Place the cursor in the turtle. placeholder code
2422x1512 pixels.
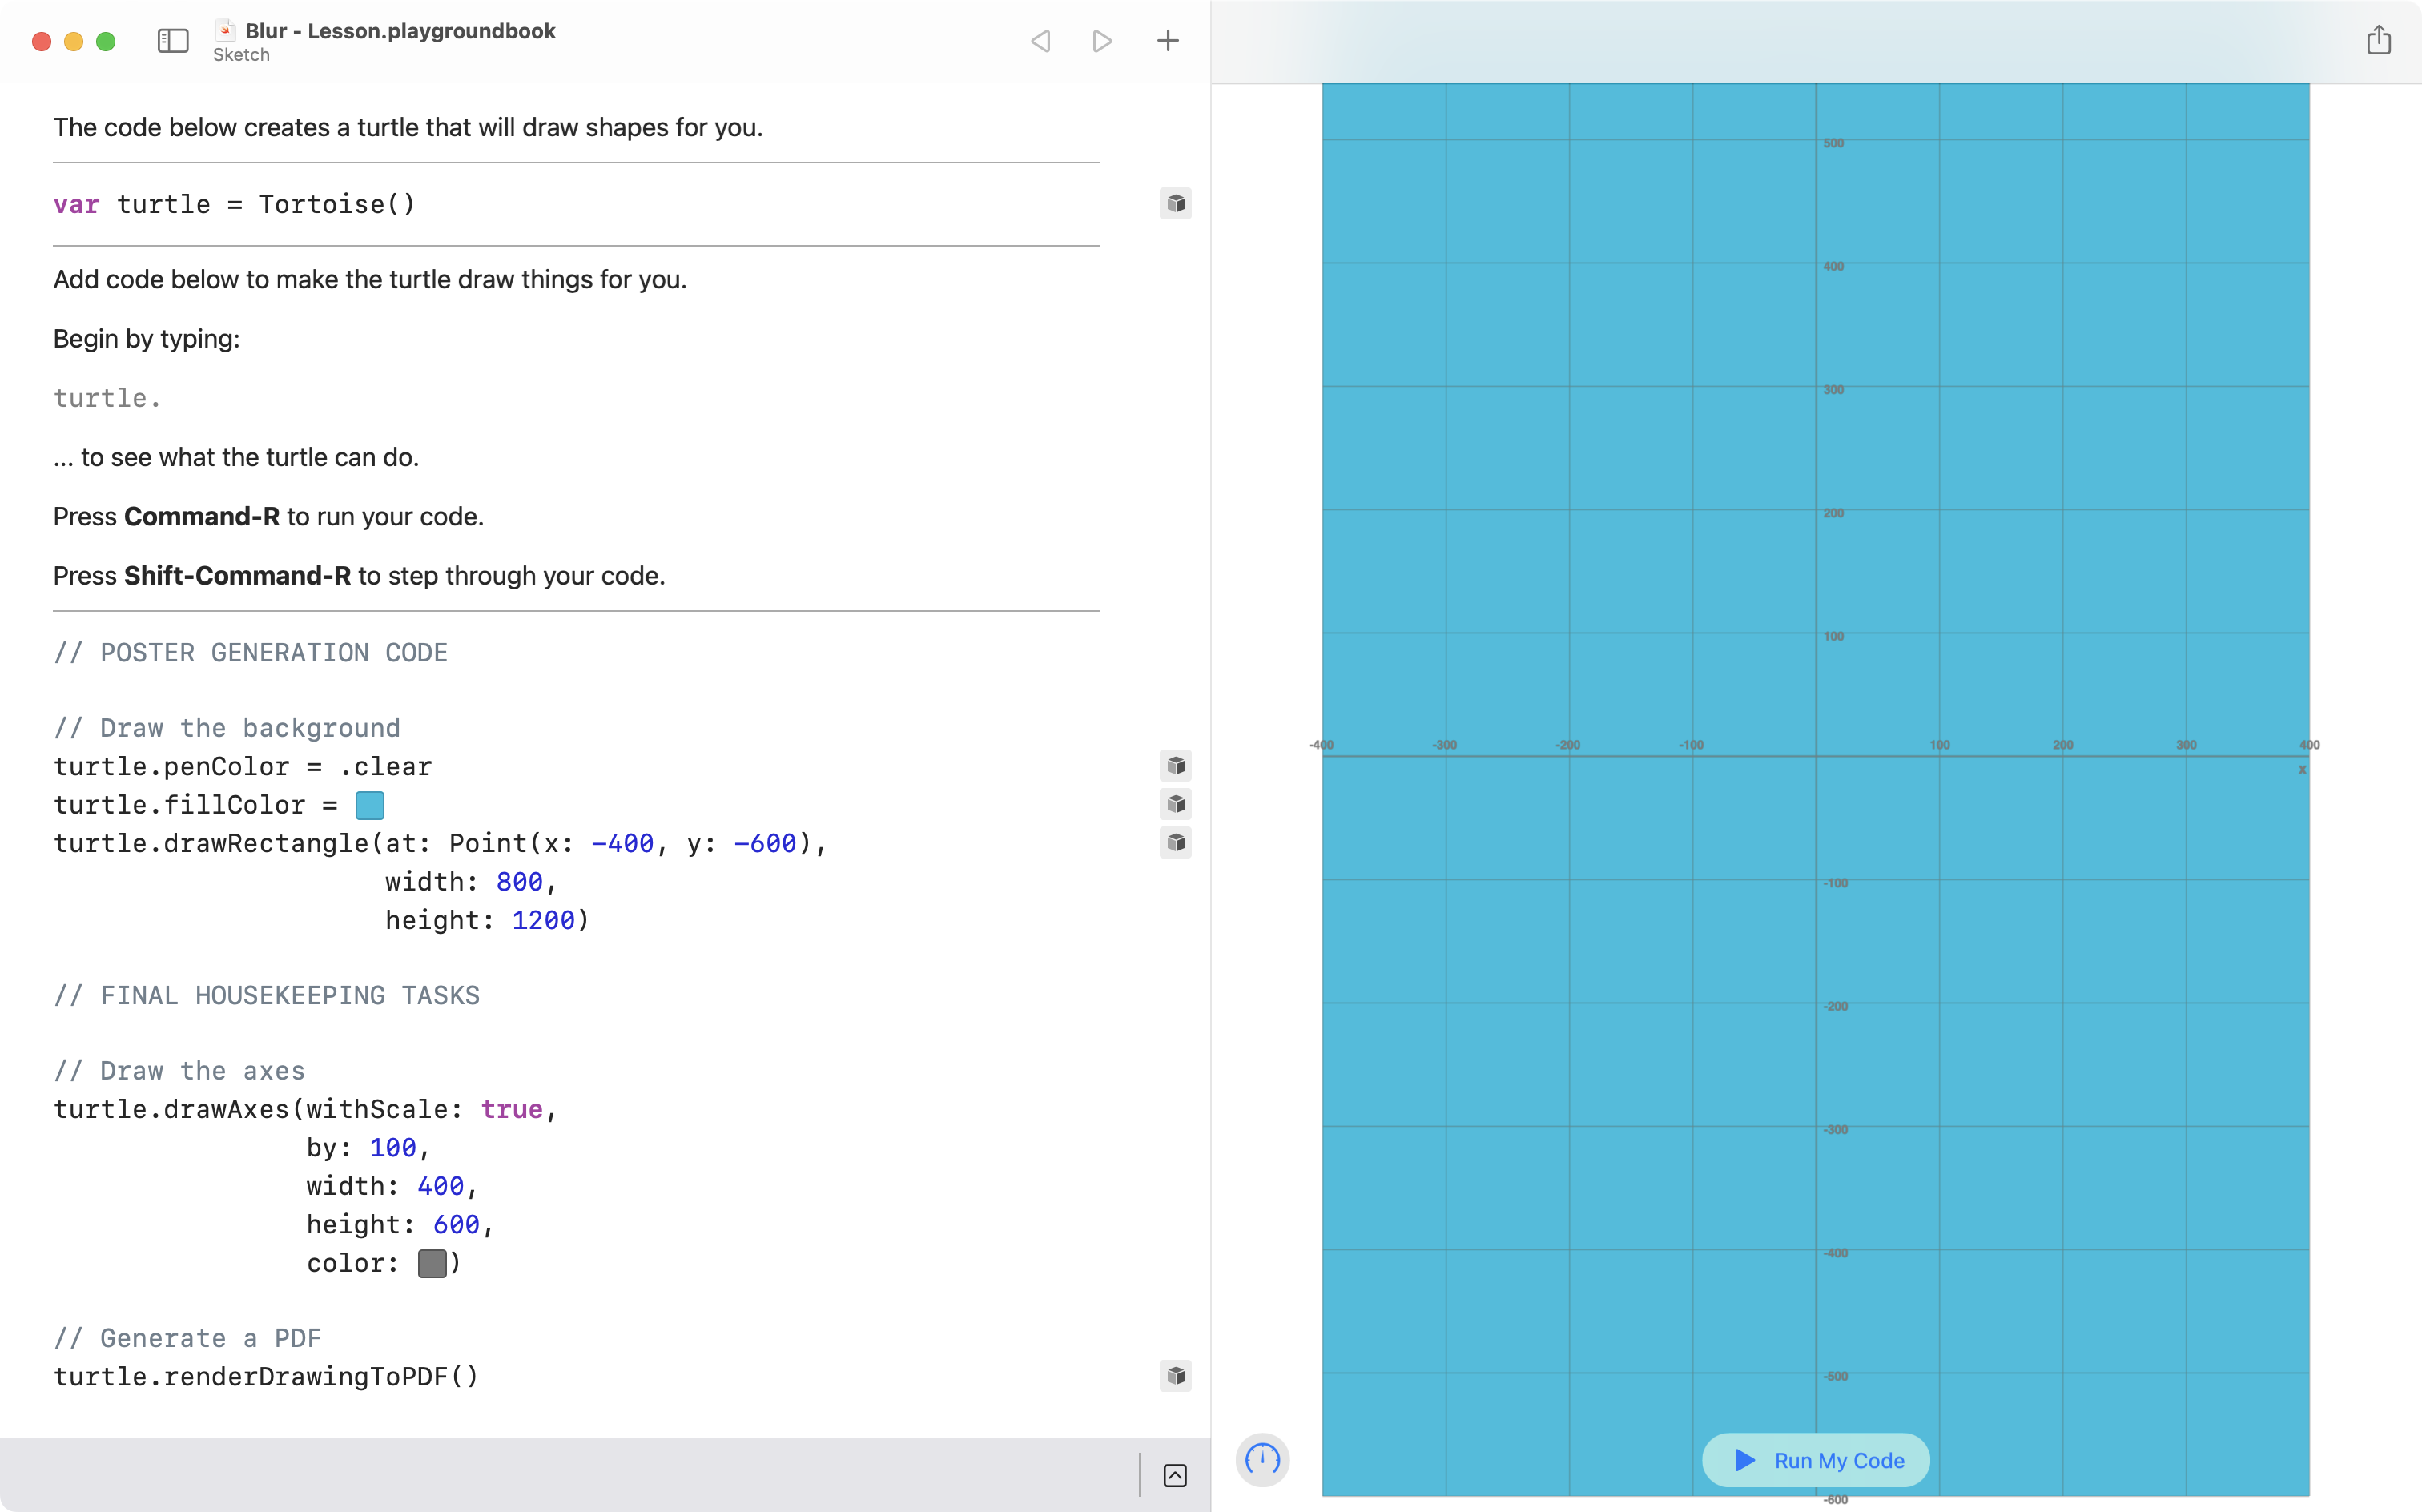[106, 397]
